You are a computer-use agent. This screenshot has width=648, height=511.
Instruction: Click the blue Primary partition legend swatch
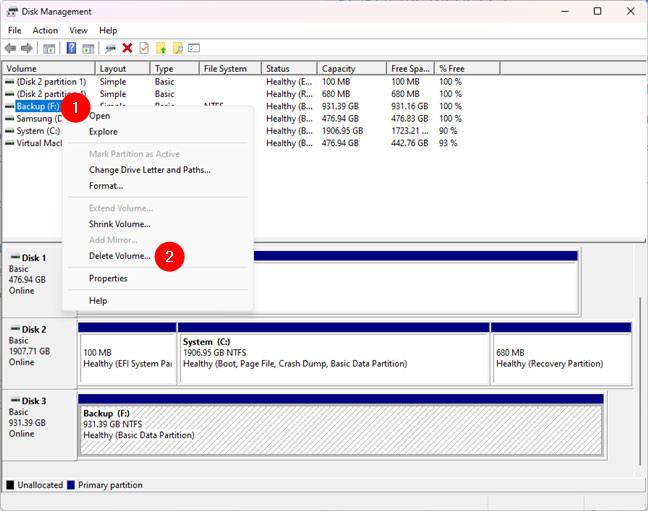pyautogui.click(x=71, y=485)
